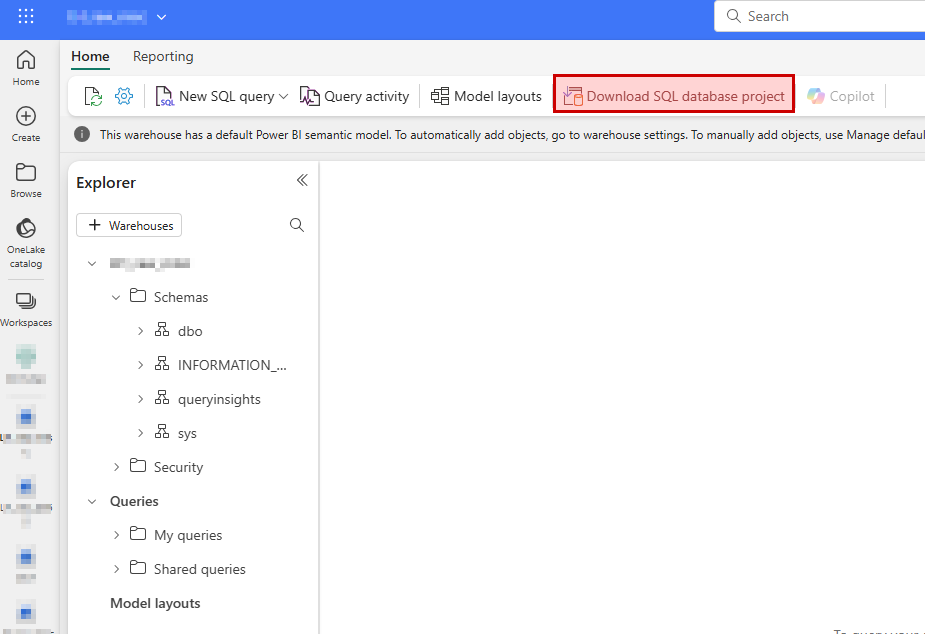Click the INFORMATION_ schema icon
Viewport: 925px width, 634px height.
[x=162, y=364]
